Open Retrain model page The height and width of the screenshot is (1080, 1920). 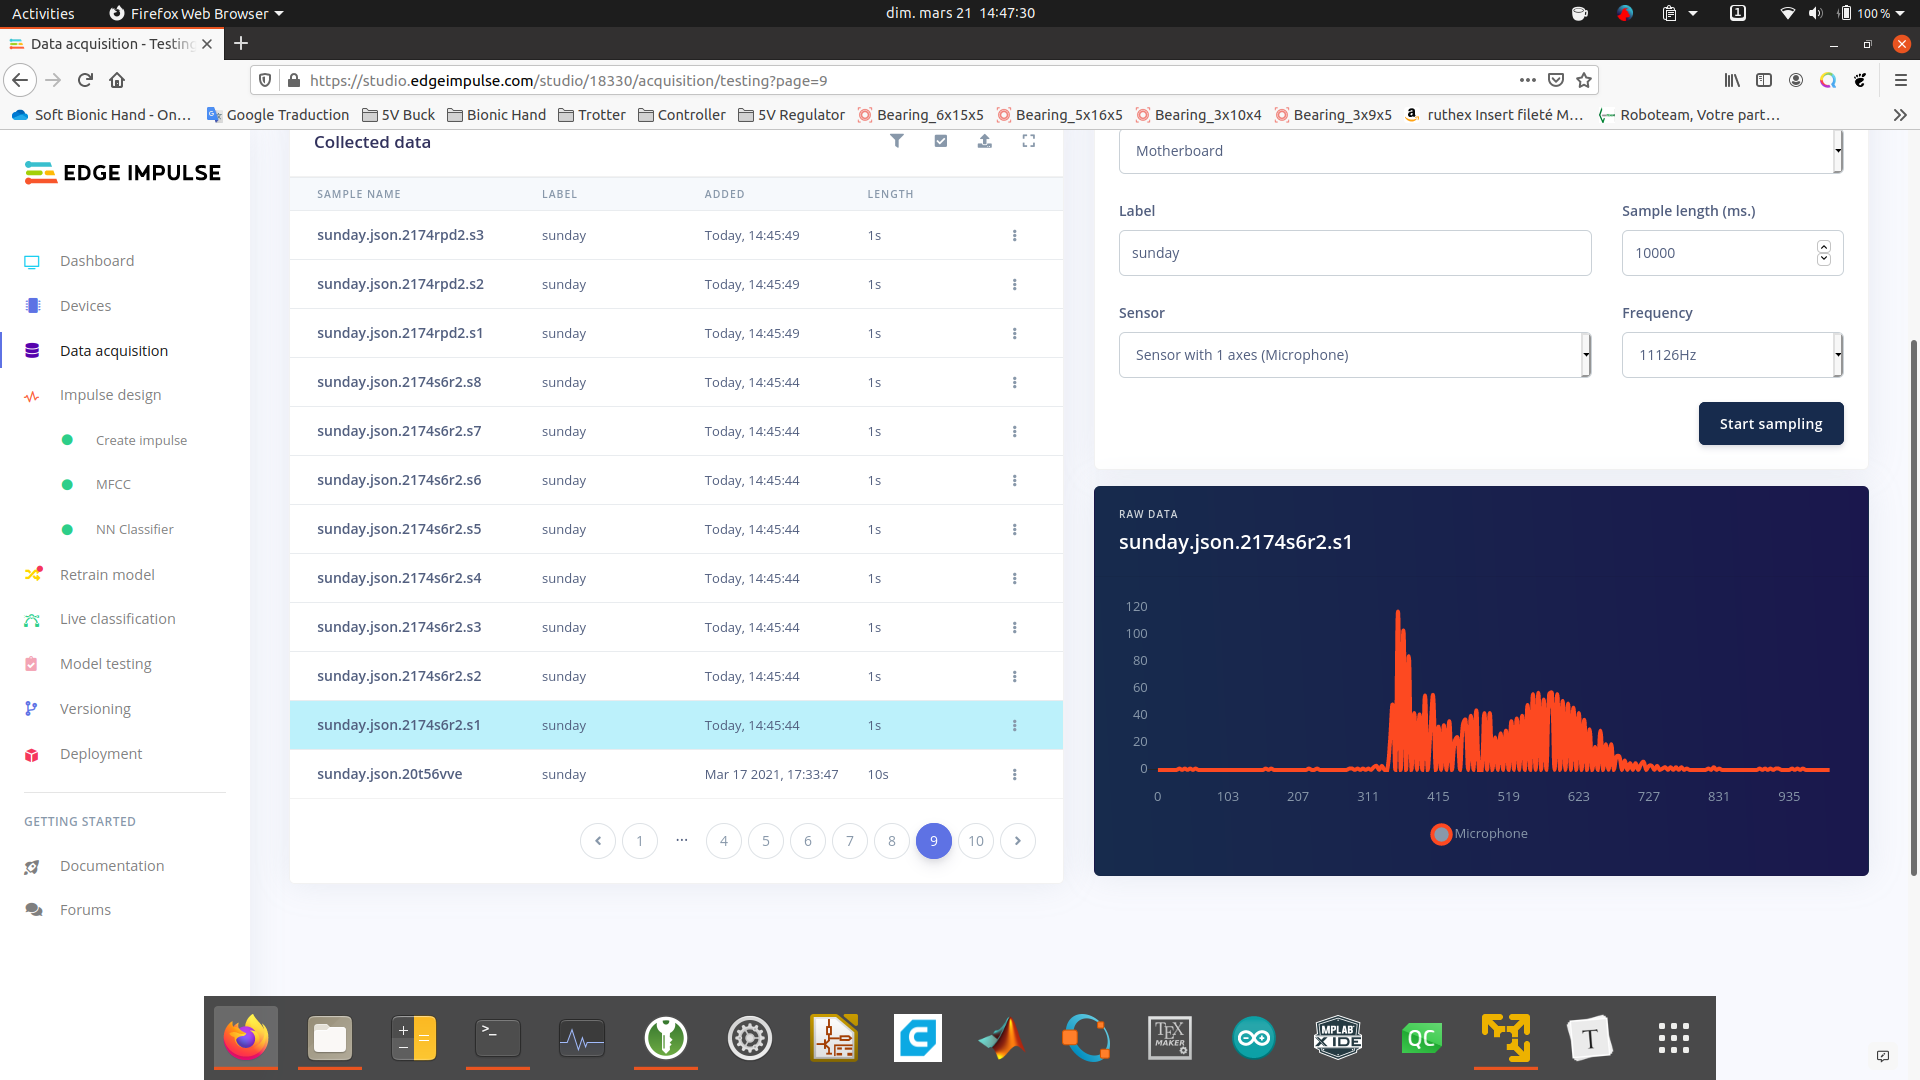(x=107, y=575)
